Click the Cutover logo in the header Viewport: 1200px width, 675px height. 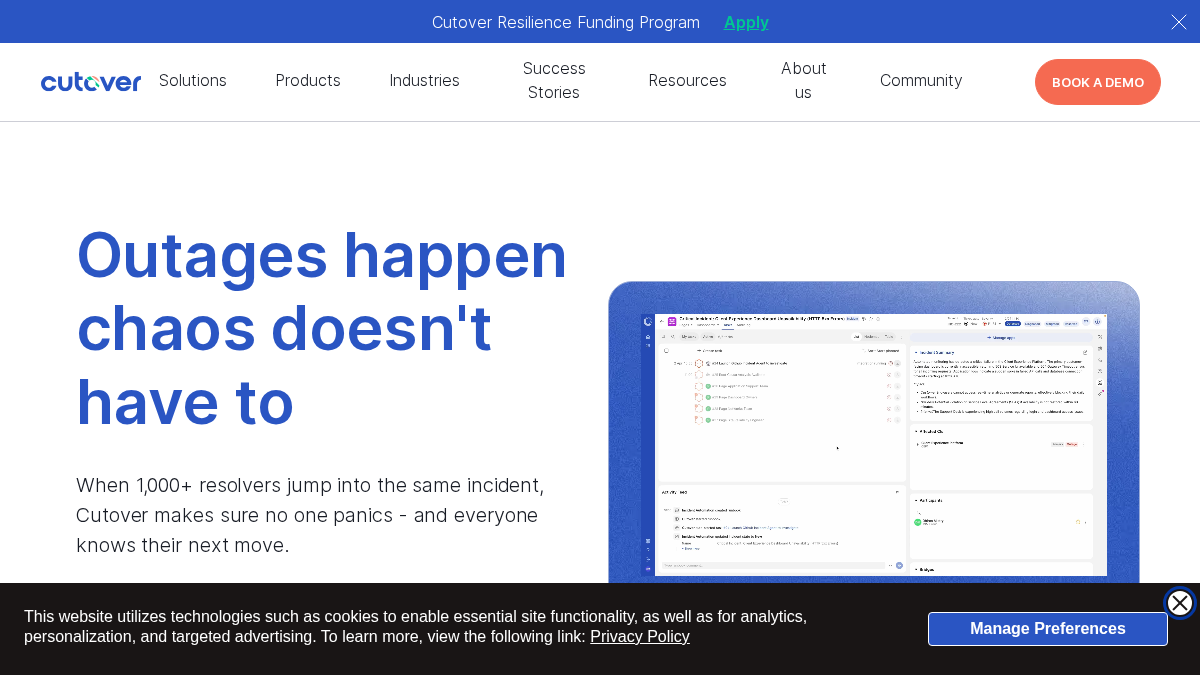(91, 82)
